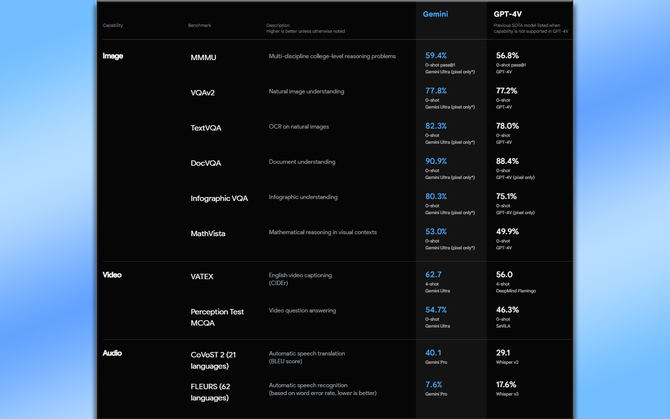Click the Video capability label
This screenshot has width=670, height=419.
[112, 275]
